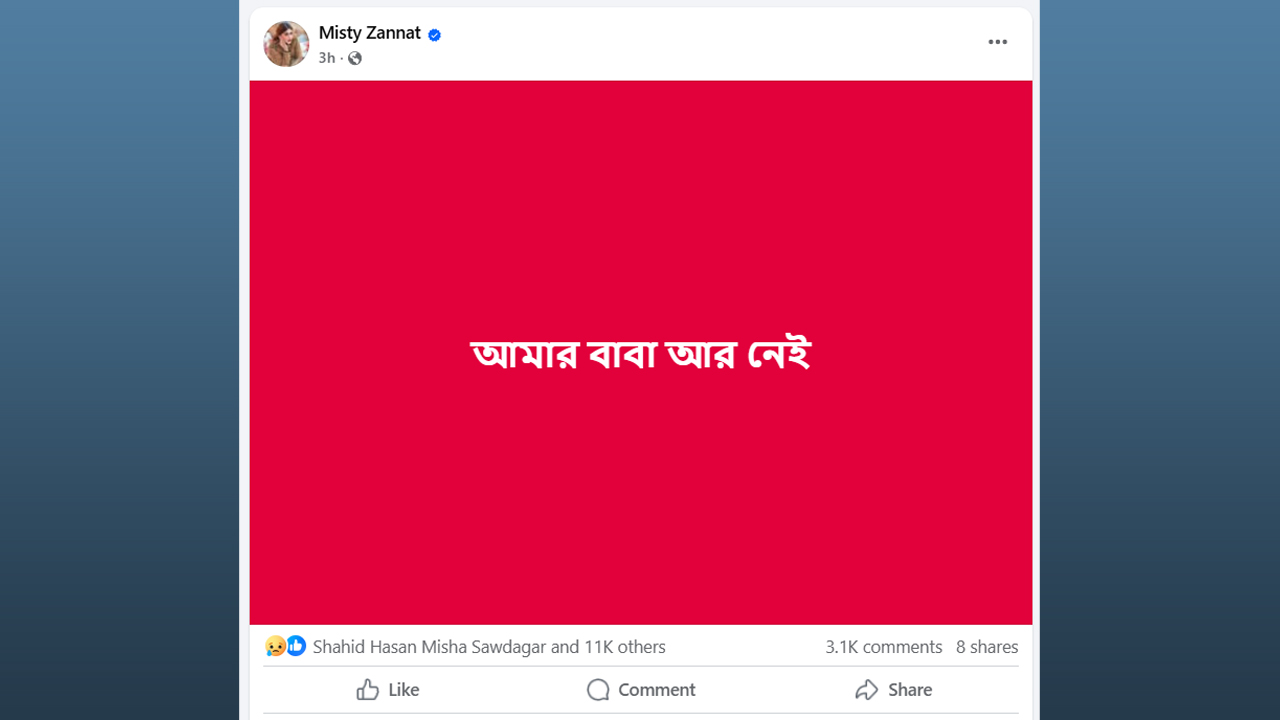Open Shahid Hasan Misha Sawdagar's name
The image size is (1280, 720).
429,647
